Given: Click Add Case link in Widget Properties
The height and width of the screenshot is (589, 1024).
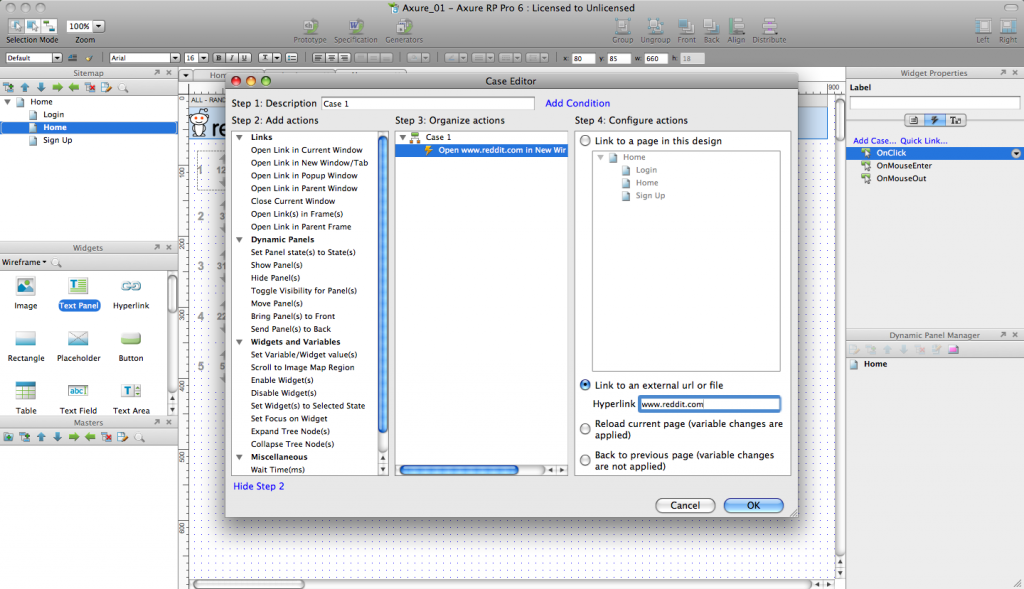Looking at the screenshot, I should pyautogui.click(x=874, y=140).
